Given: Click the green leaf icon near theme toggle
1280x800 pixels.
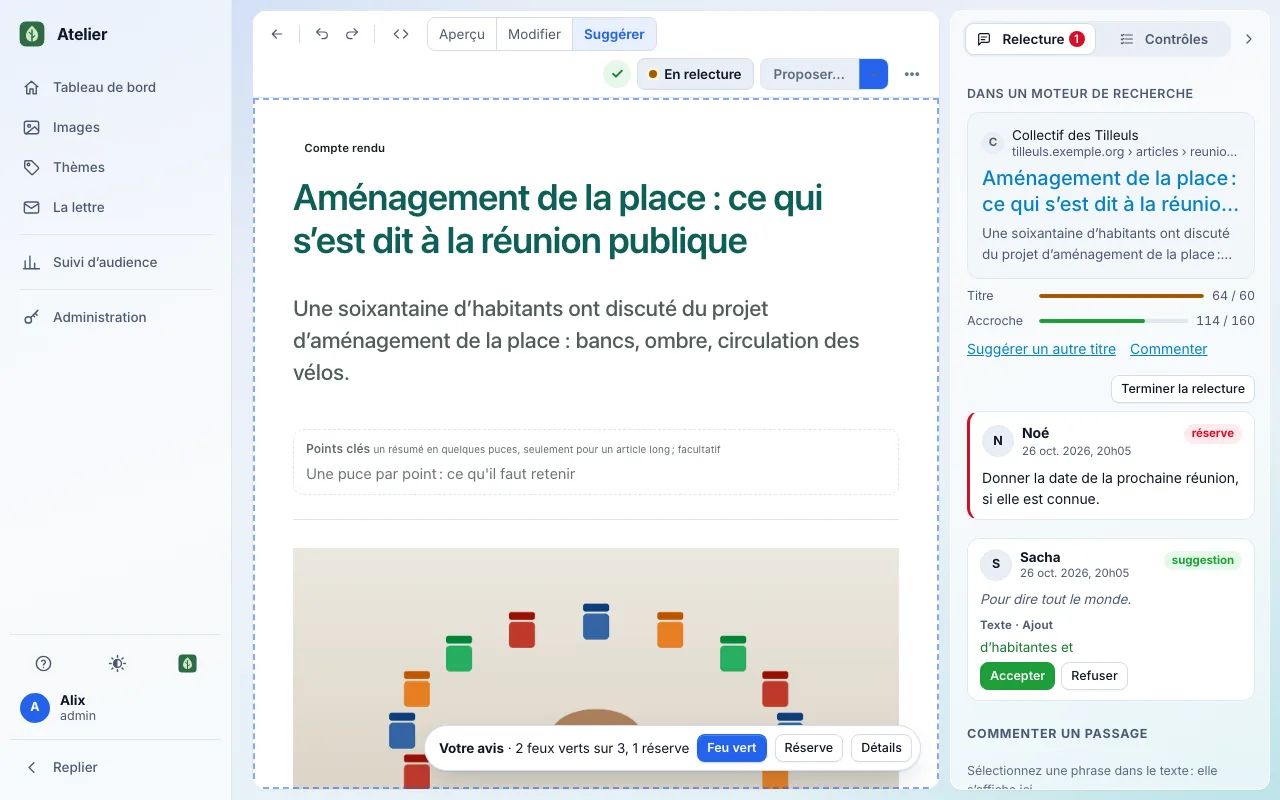Looking at the screenshot, I should [187, 663].
